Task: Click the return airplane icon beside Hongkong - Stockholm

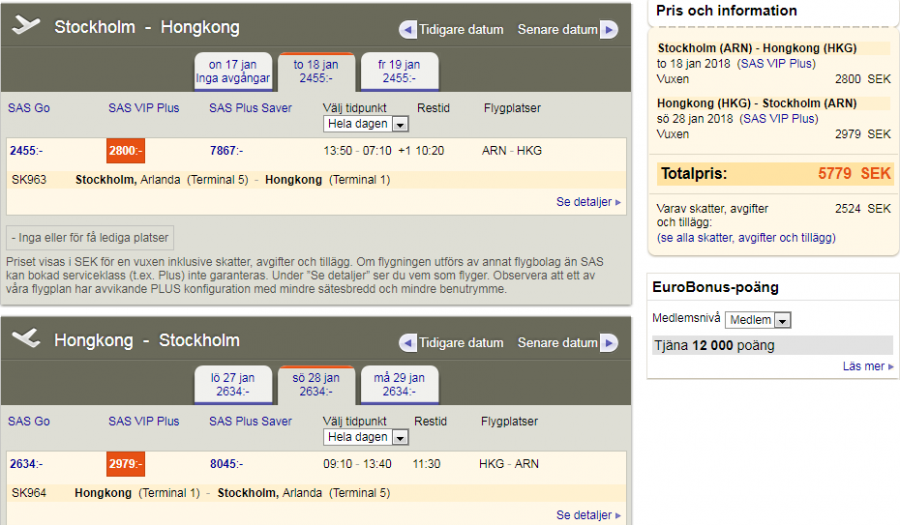Action: coord(26,339)
